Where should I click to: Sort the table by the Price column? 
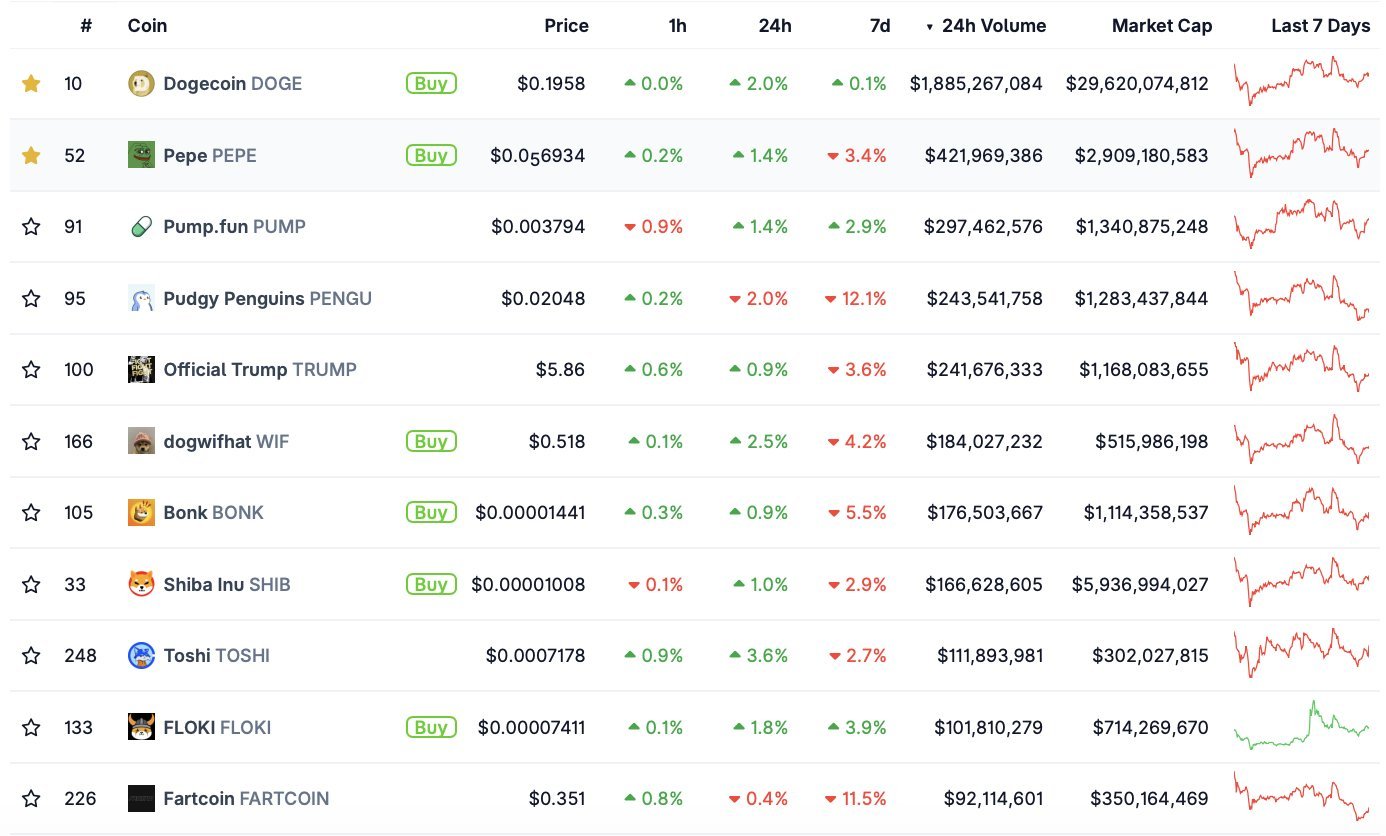(566, 26)
